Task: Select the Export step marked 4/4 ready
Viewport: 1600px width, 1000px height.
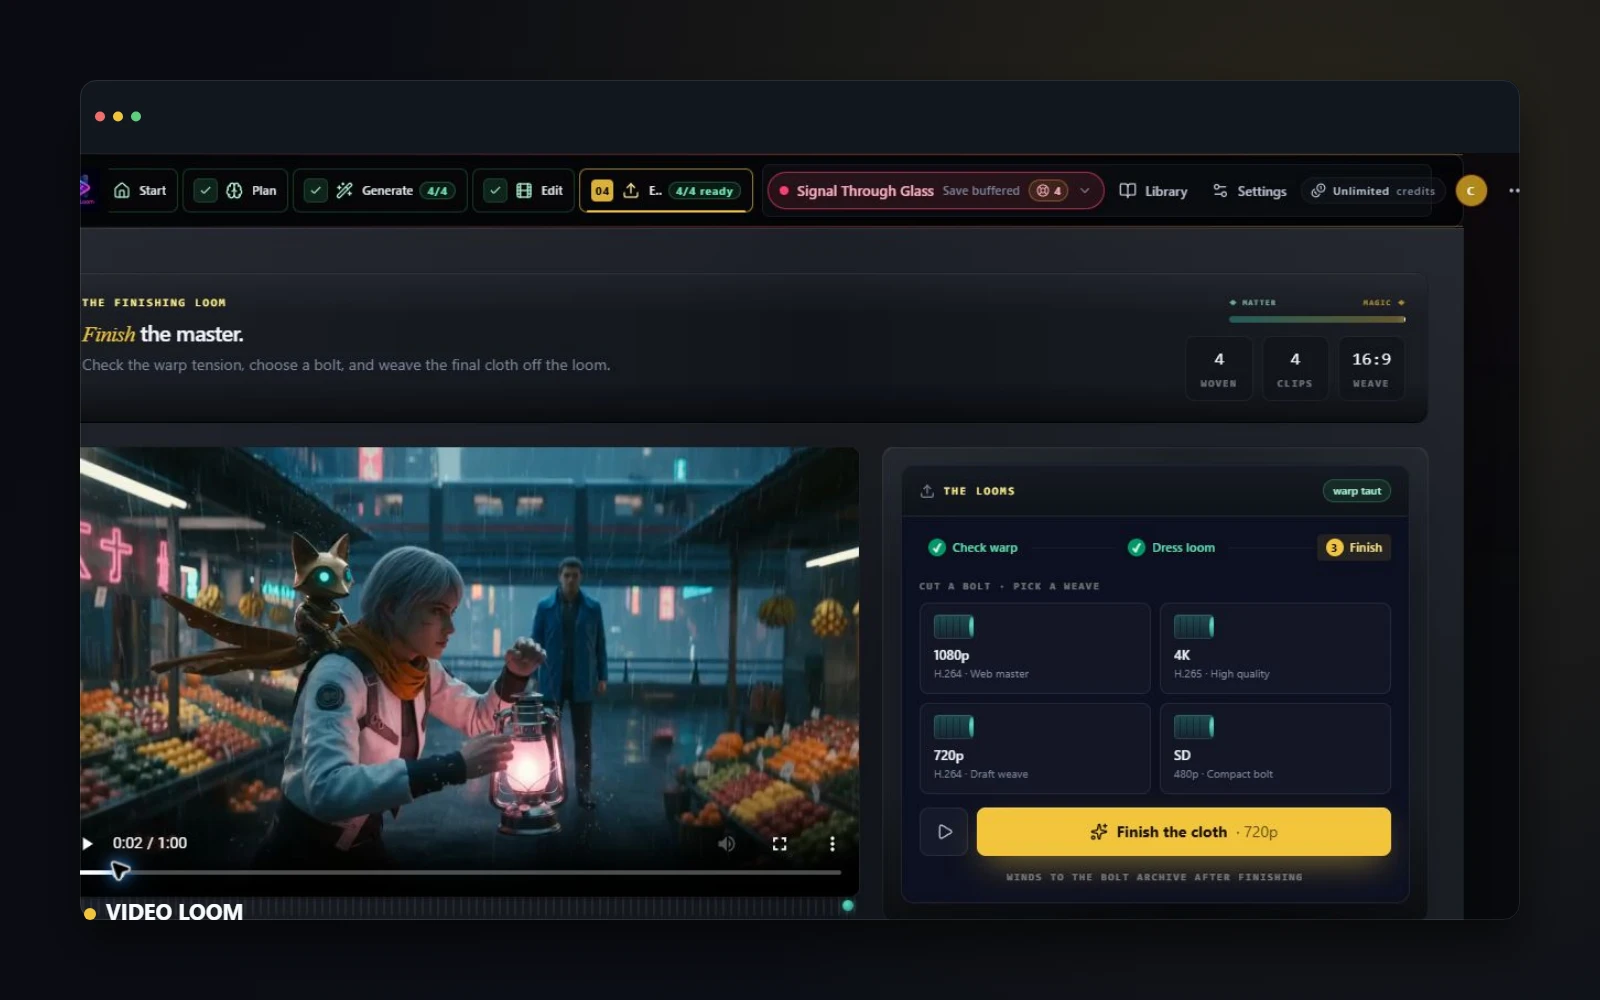Action: point(666,190)
